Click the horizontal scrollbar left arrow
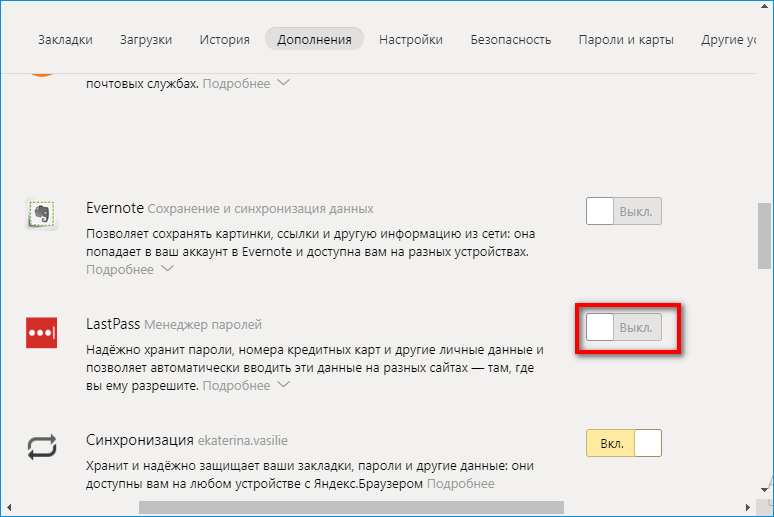The image size is (774, 517). [x=9, y=507]
